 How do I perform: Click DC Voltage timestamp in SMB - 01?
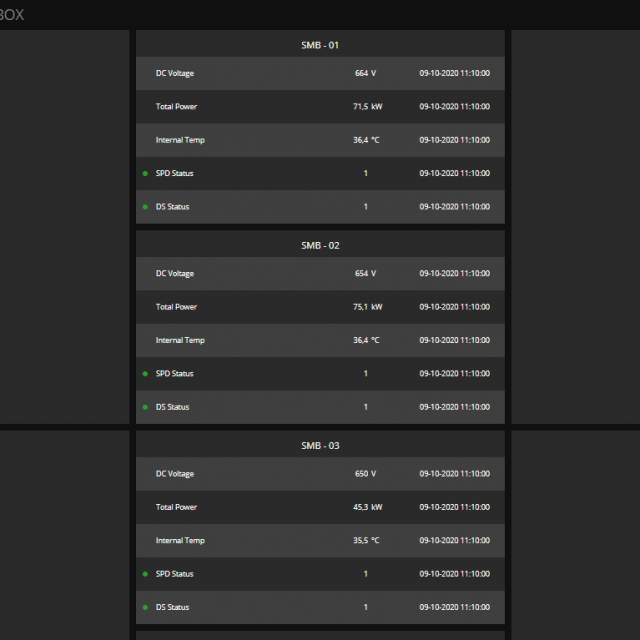(454, 73)
